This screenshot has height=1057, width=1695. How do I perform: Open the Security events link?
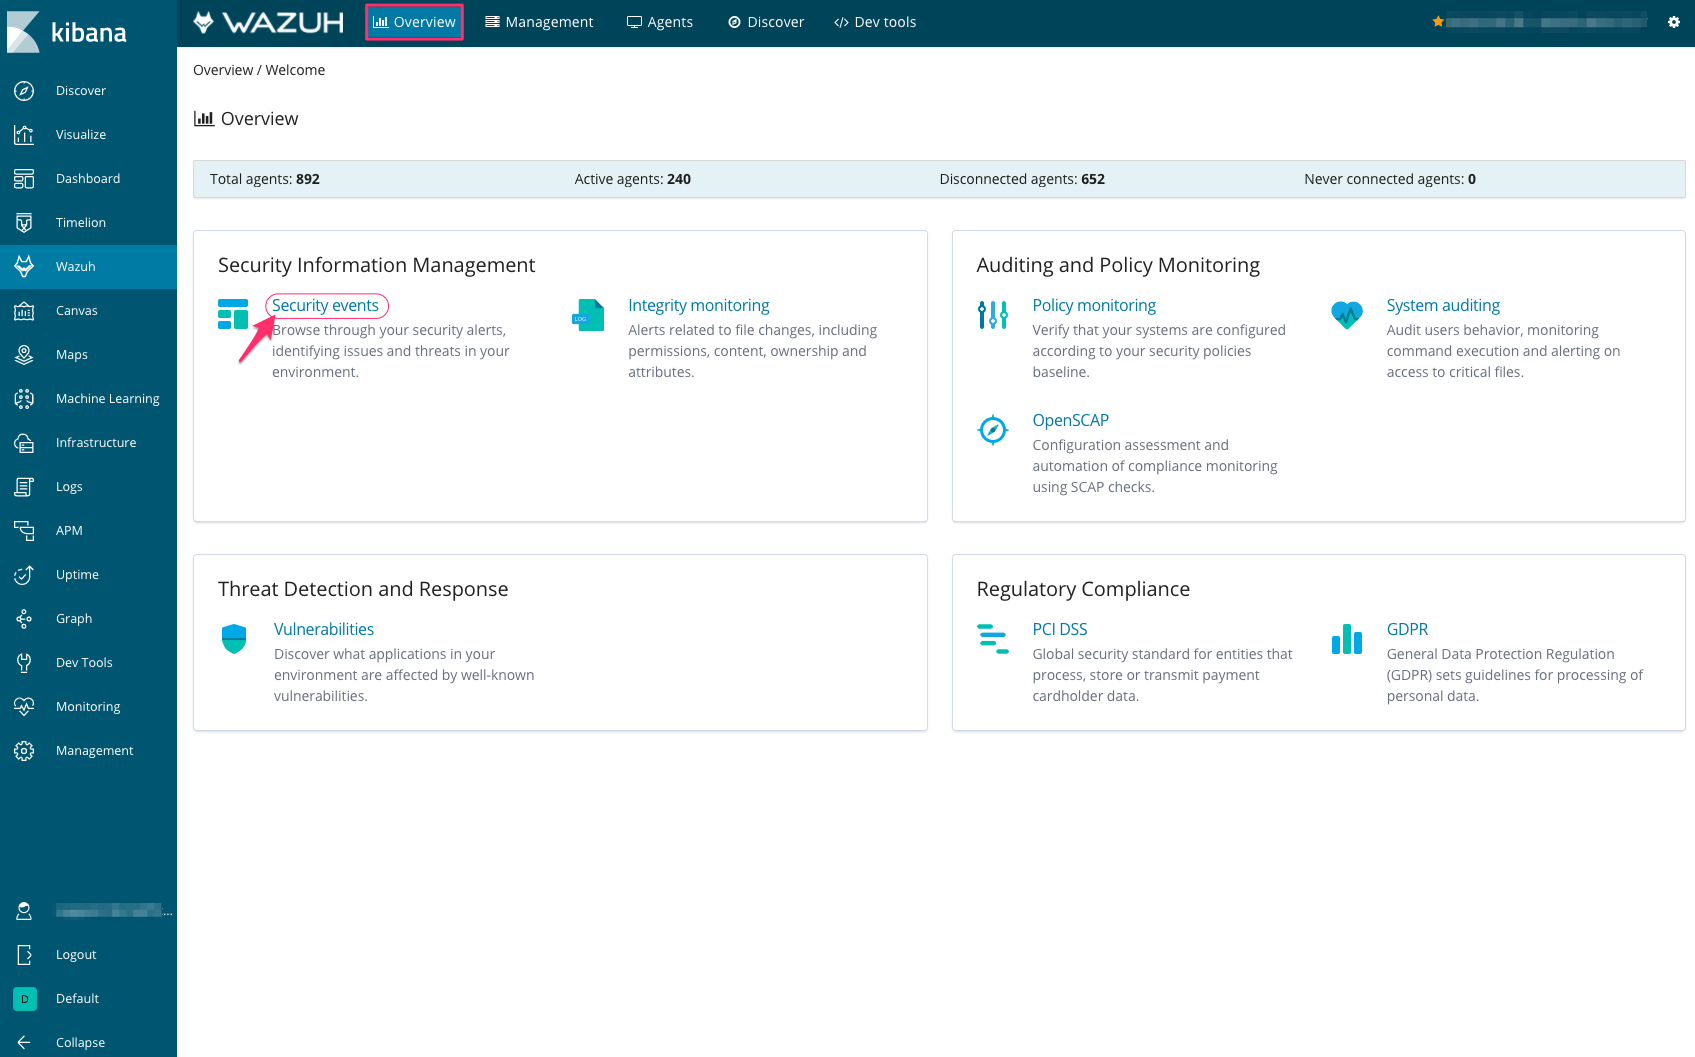(325, 306)
